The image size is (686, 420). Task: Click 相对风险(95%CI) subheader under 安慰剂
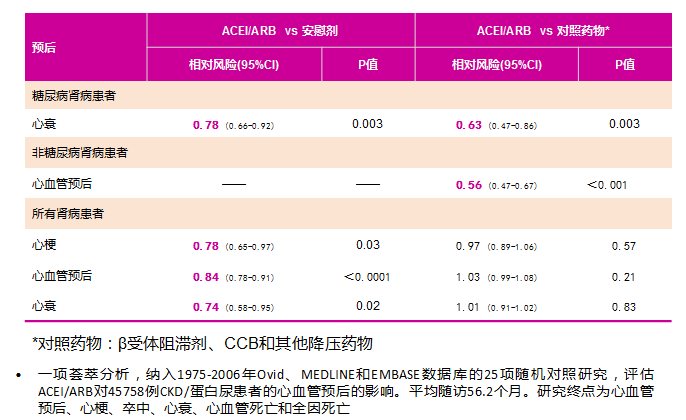click(233, 64)
